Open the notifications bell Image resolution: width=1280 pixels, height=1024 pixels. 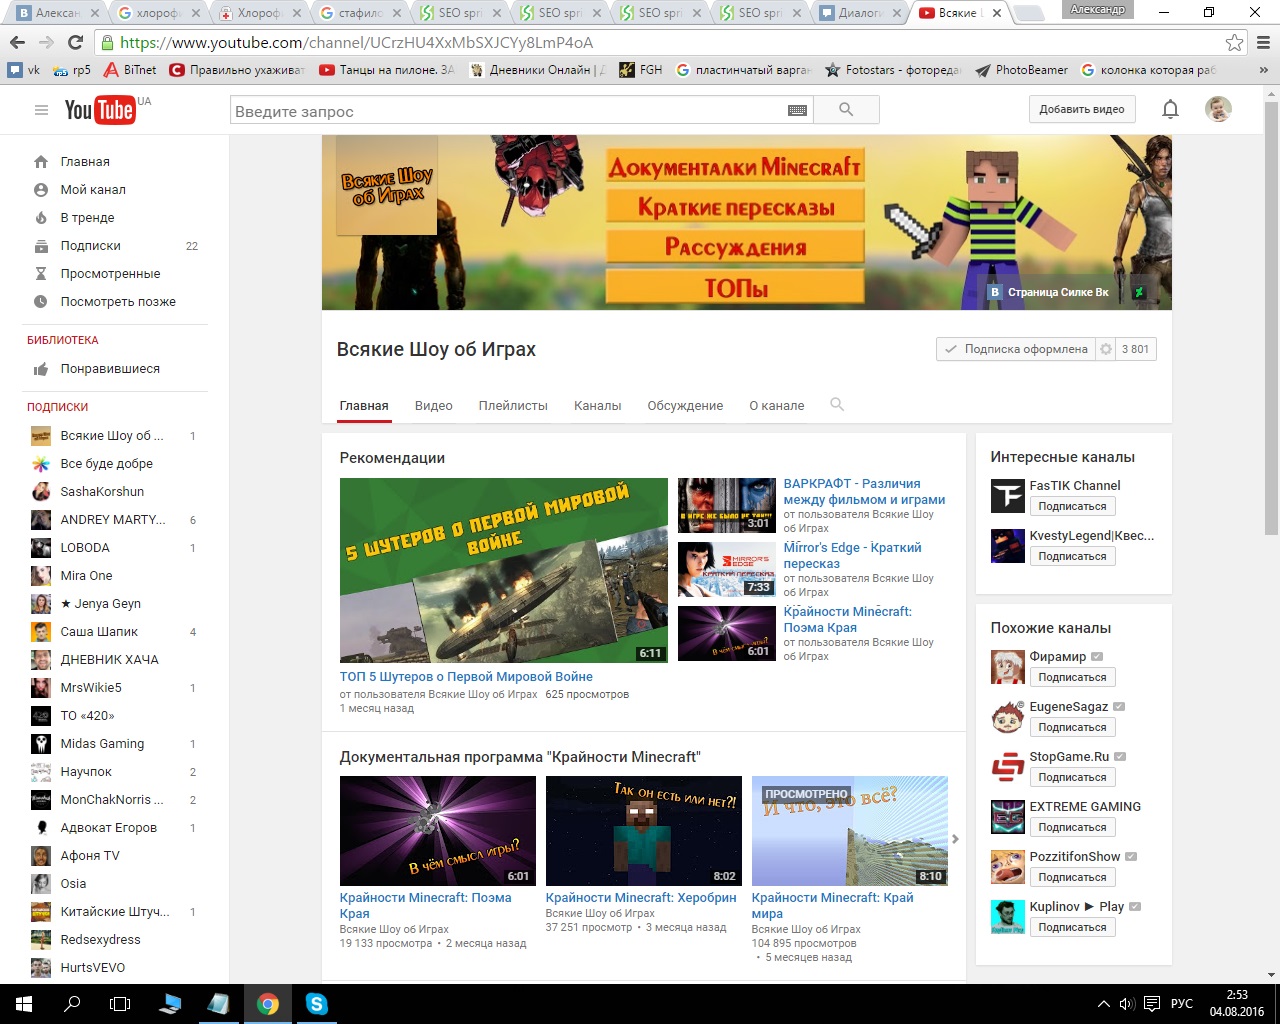[1170, 110]
